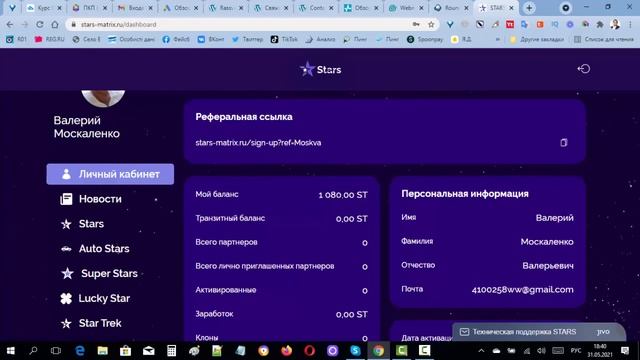Switch to the Курс browser tab
The image size is (640, 360).
(44, 8)
